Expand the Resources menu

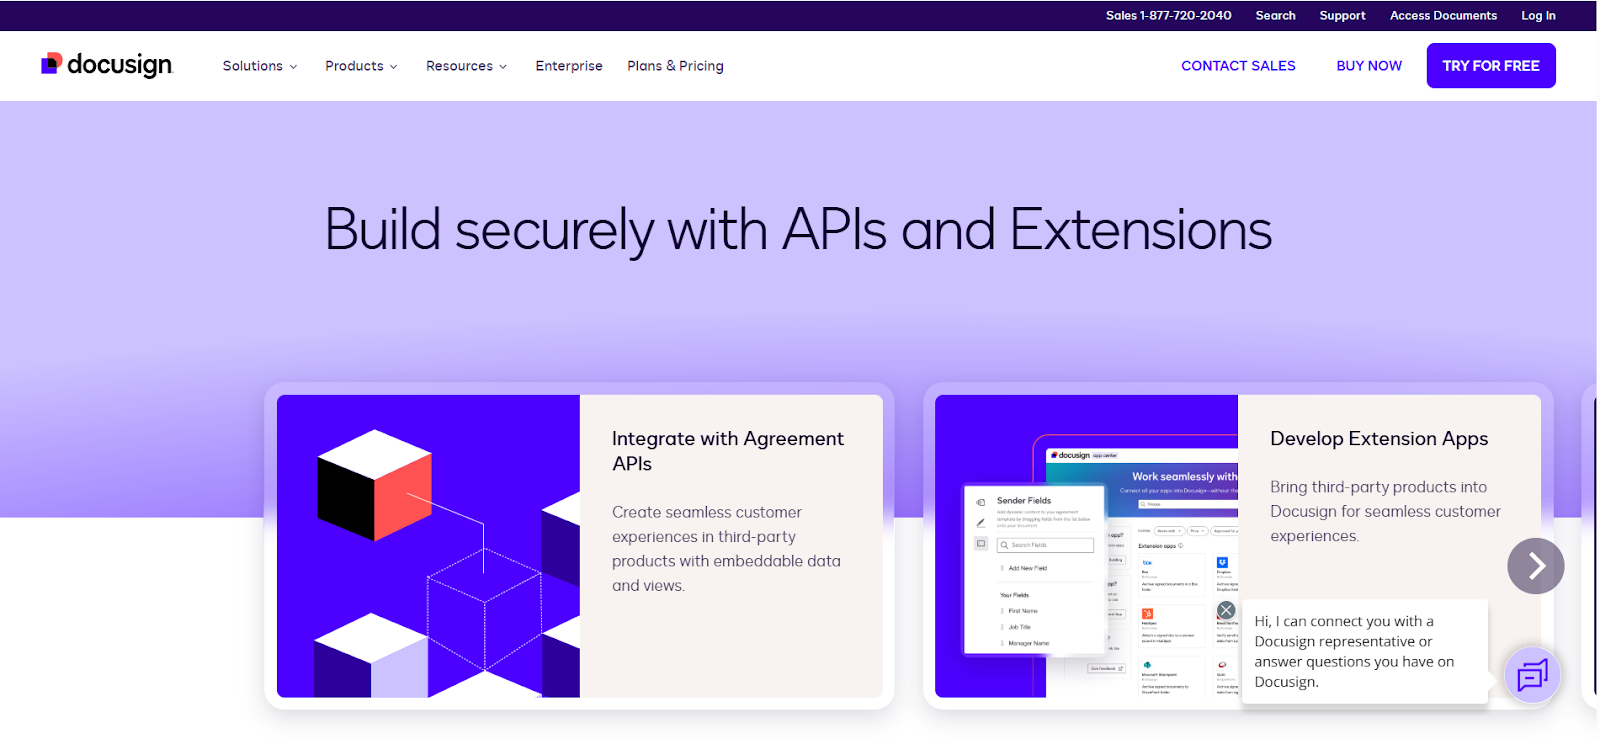point(466,66)
